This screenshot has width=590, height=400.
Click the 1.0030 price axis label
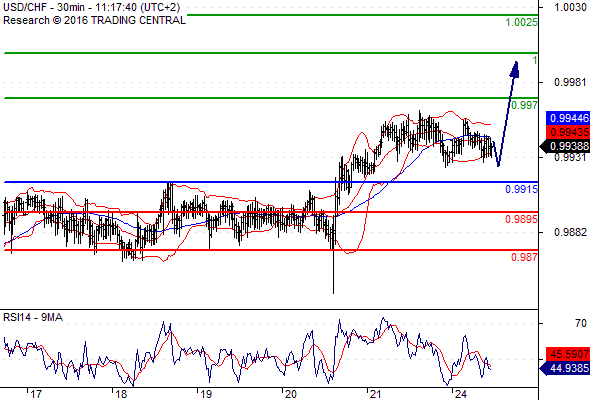[x=570, y=7]
